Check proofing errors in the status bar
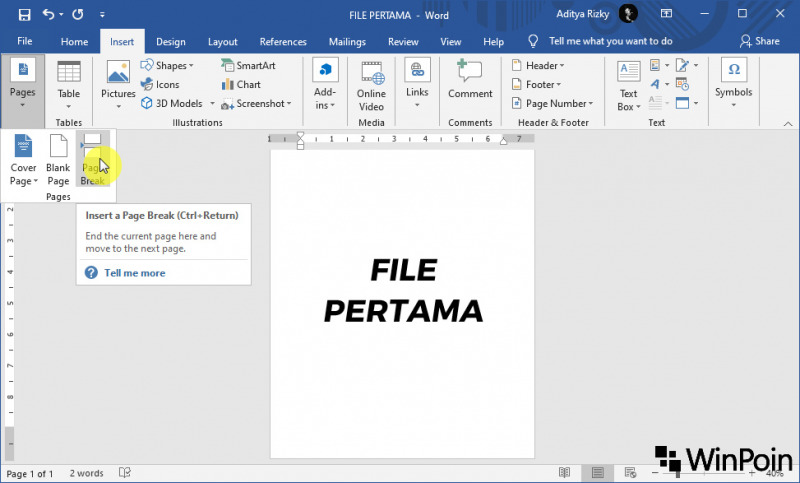Image resolution: width=800 pixels, height=483 pixels. [124, 473]
